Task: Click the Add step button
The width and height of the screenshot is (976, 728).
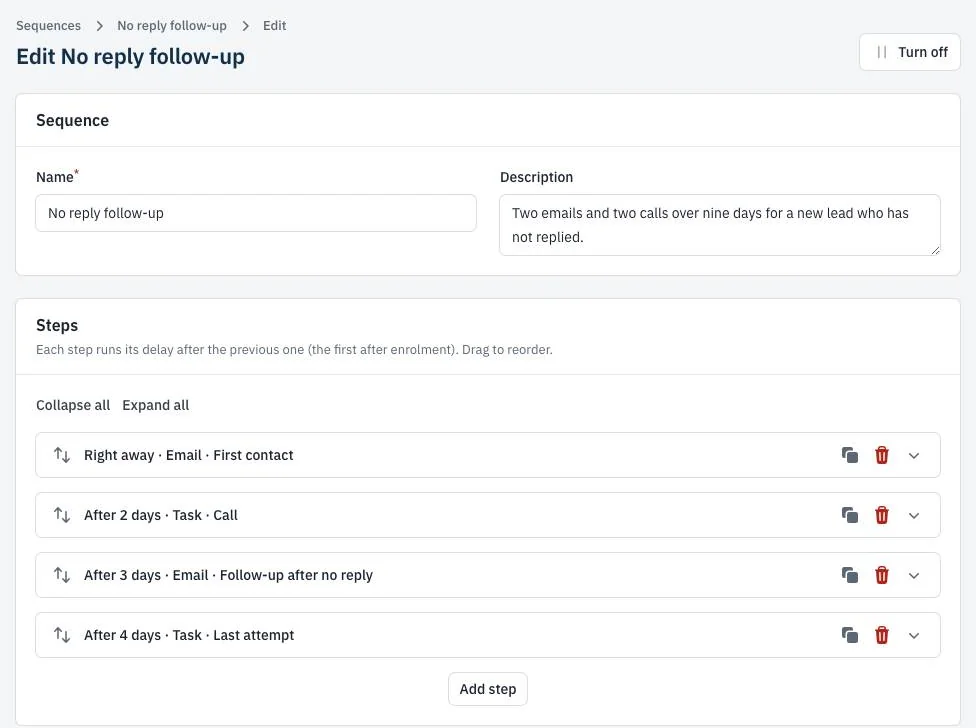Action: (x=488, y=689)
